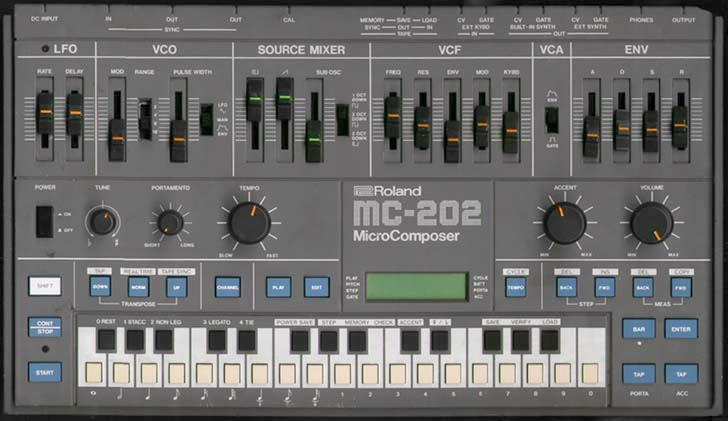The image size is (728, 421).
Task: Click the VCF RES resonance slider
Action: pyautogui.click(x=422, y=126)
